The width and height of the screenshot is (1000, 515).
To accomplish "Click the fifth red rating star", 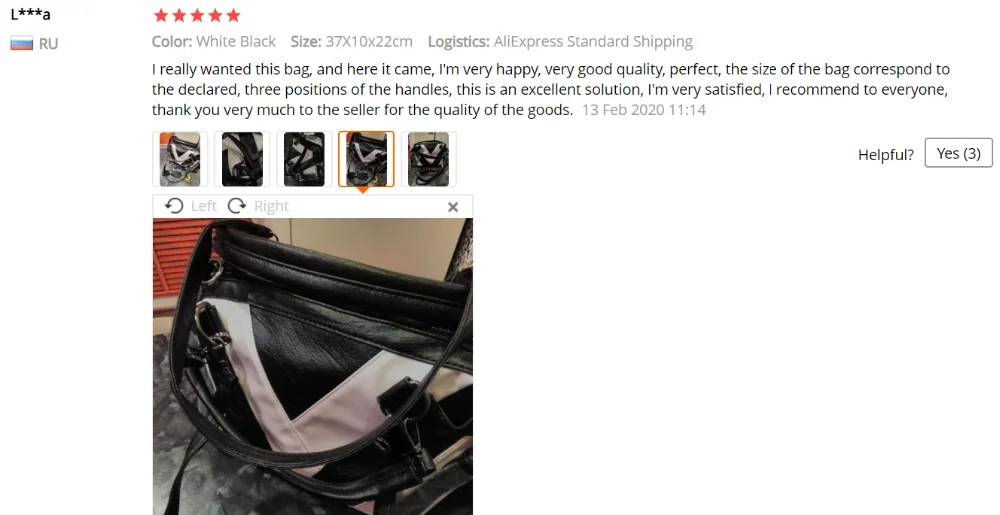I will point(233,15).
